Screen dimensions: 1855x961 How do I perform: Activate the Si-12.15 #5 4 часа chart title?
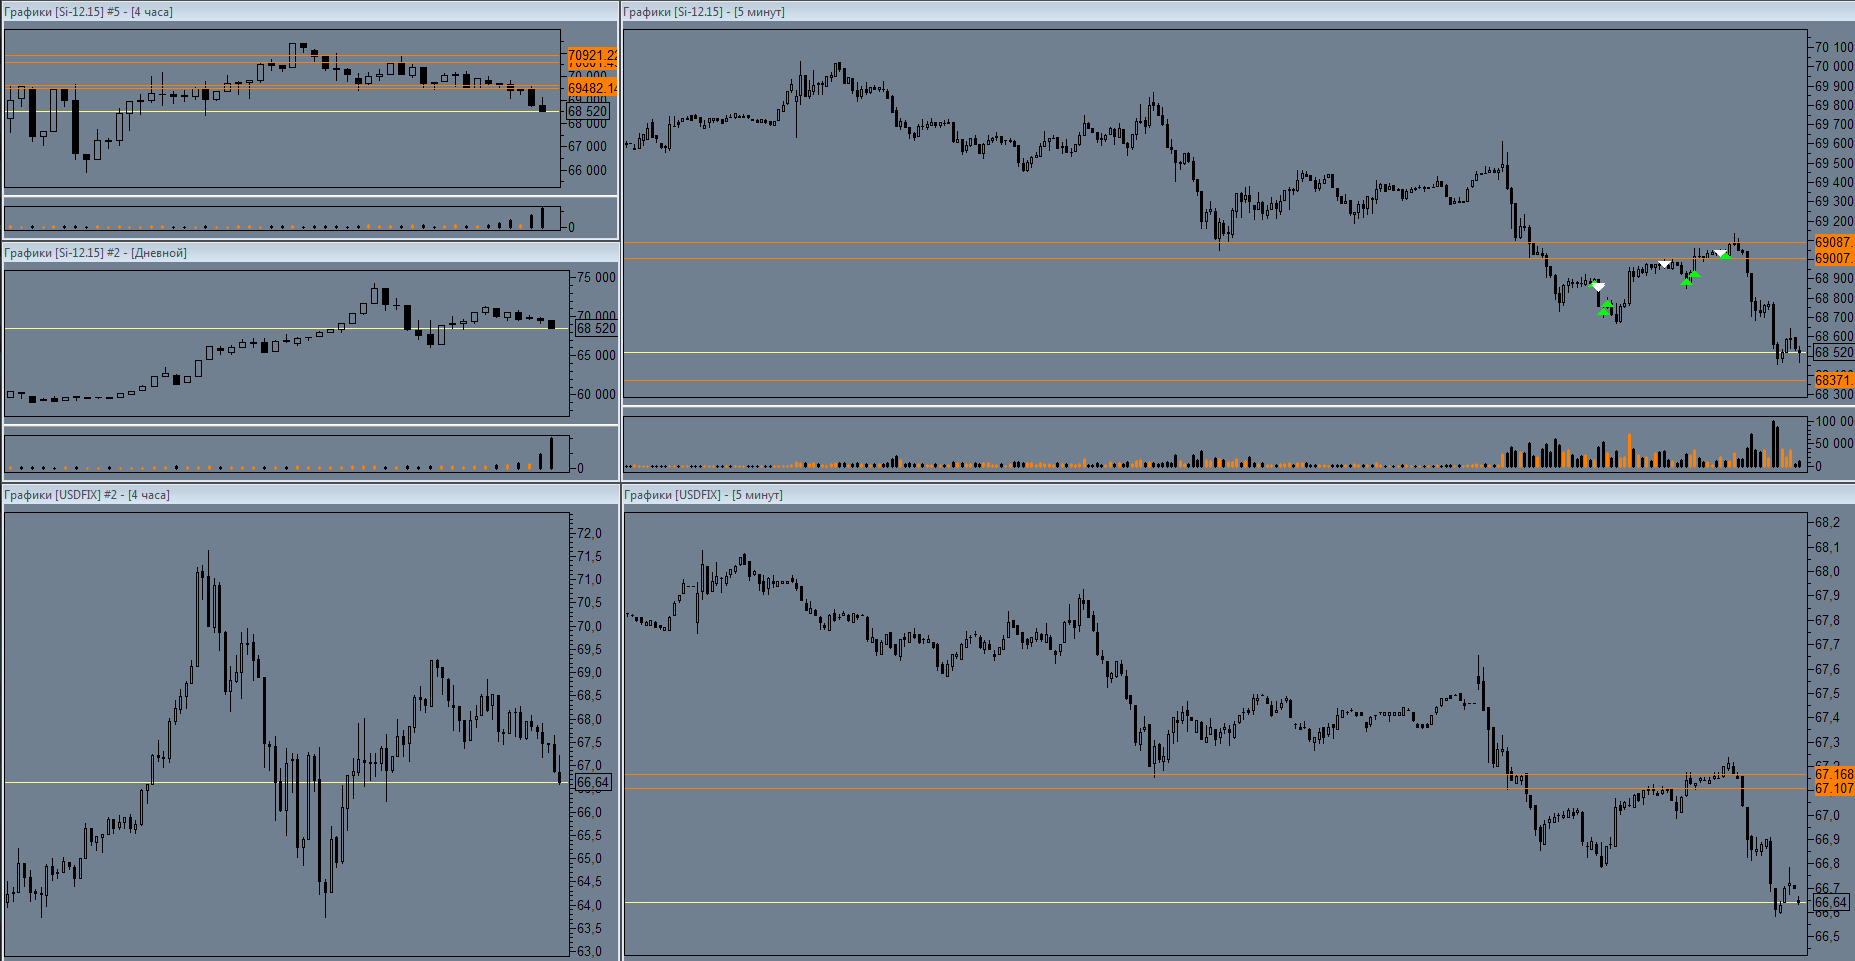(89, 12)
